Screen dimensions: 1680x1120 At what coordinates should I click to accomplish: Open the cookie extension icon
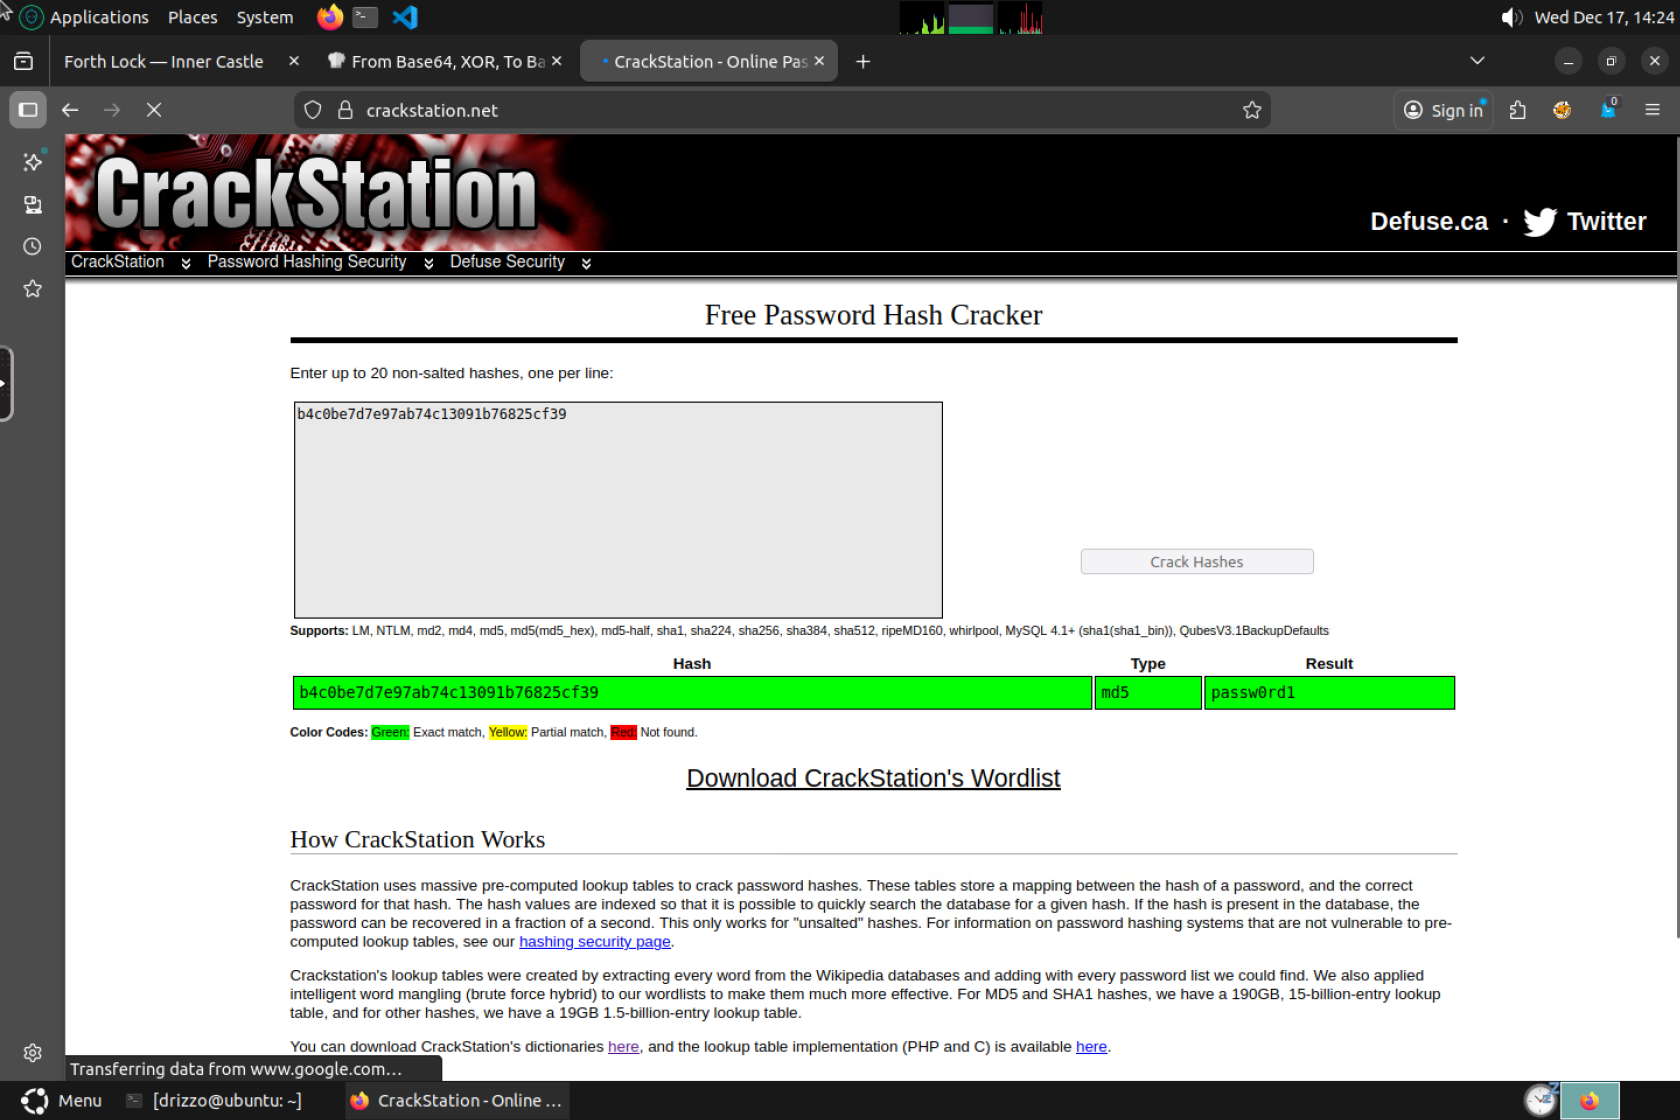(1562, 110)
